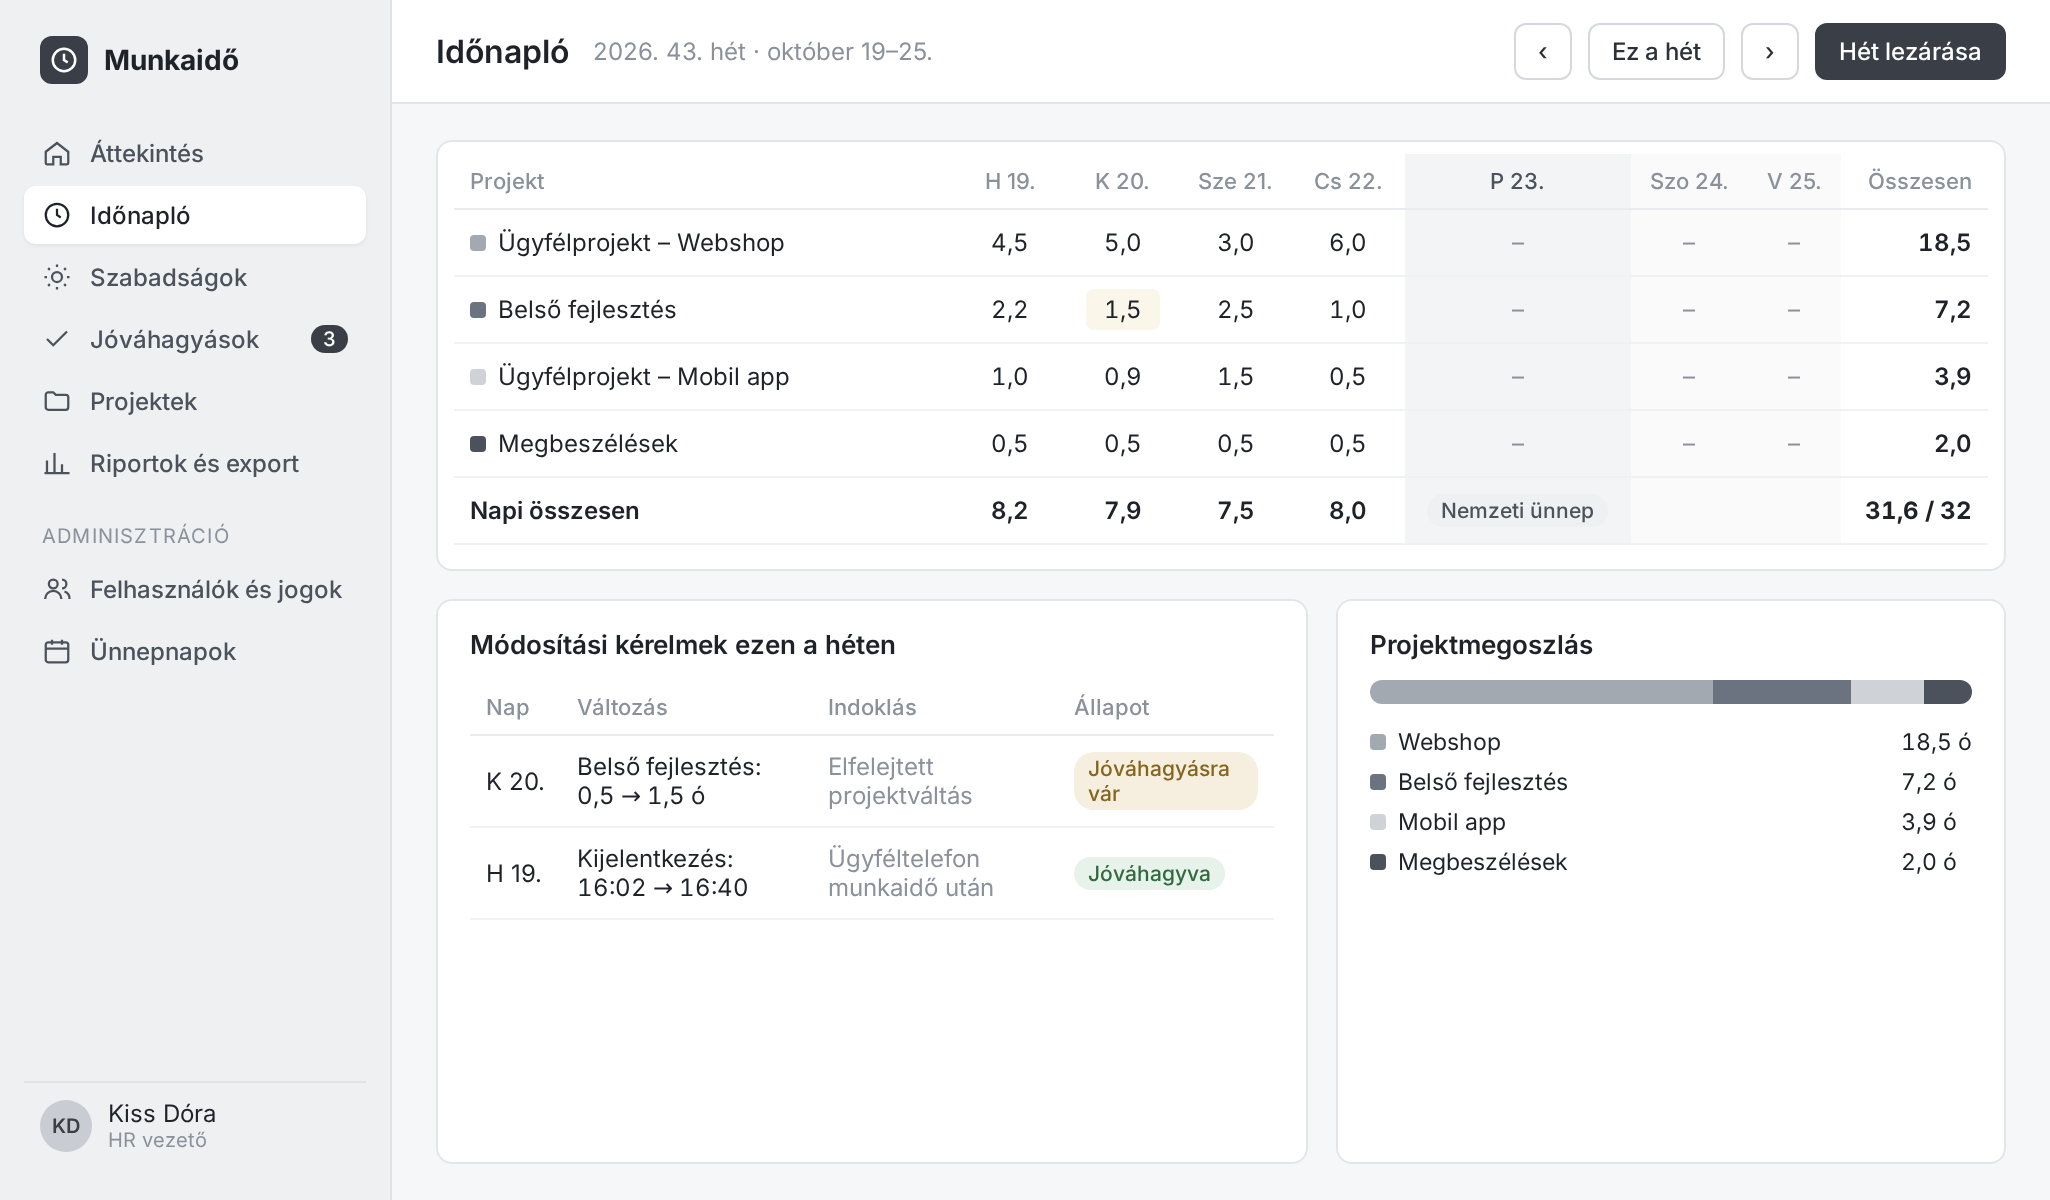
Task: Open the Projektek menu item
Action: pyautogui.click(x=195, y=401)
